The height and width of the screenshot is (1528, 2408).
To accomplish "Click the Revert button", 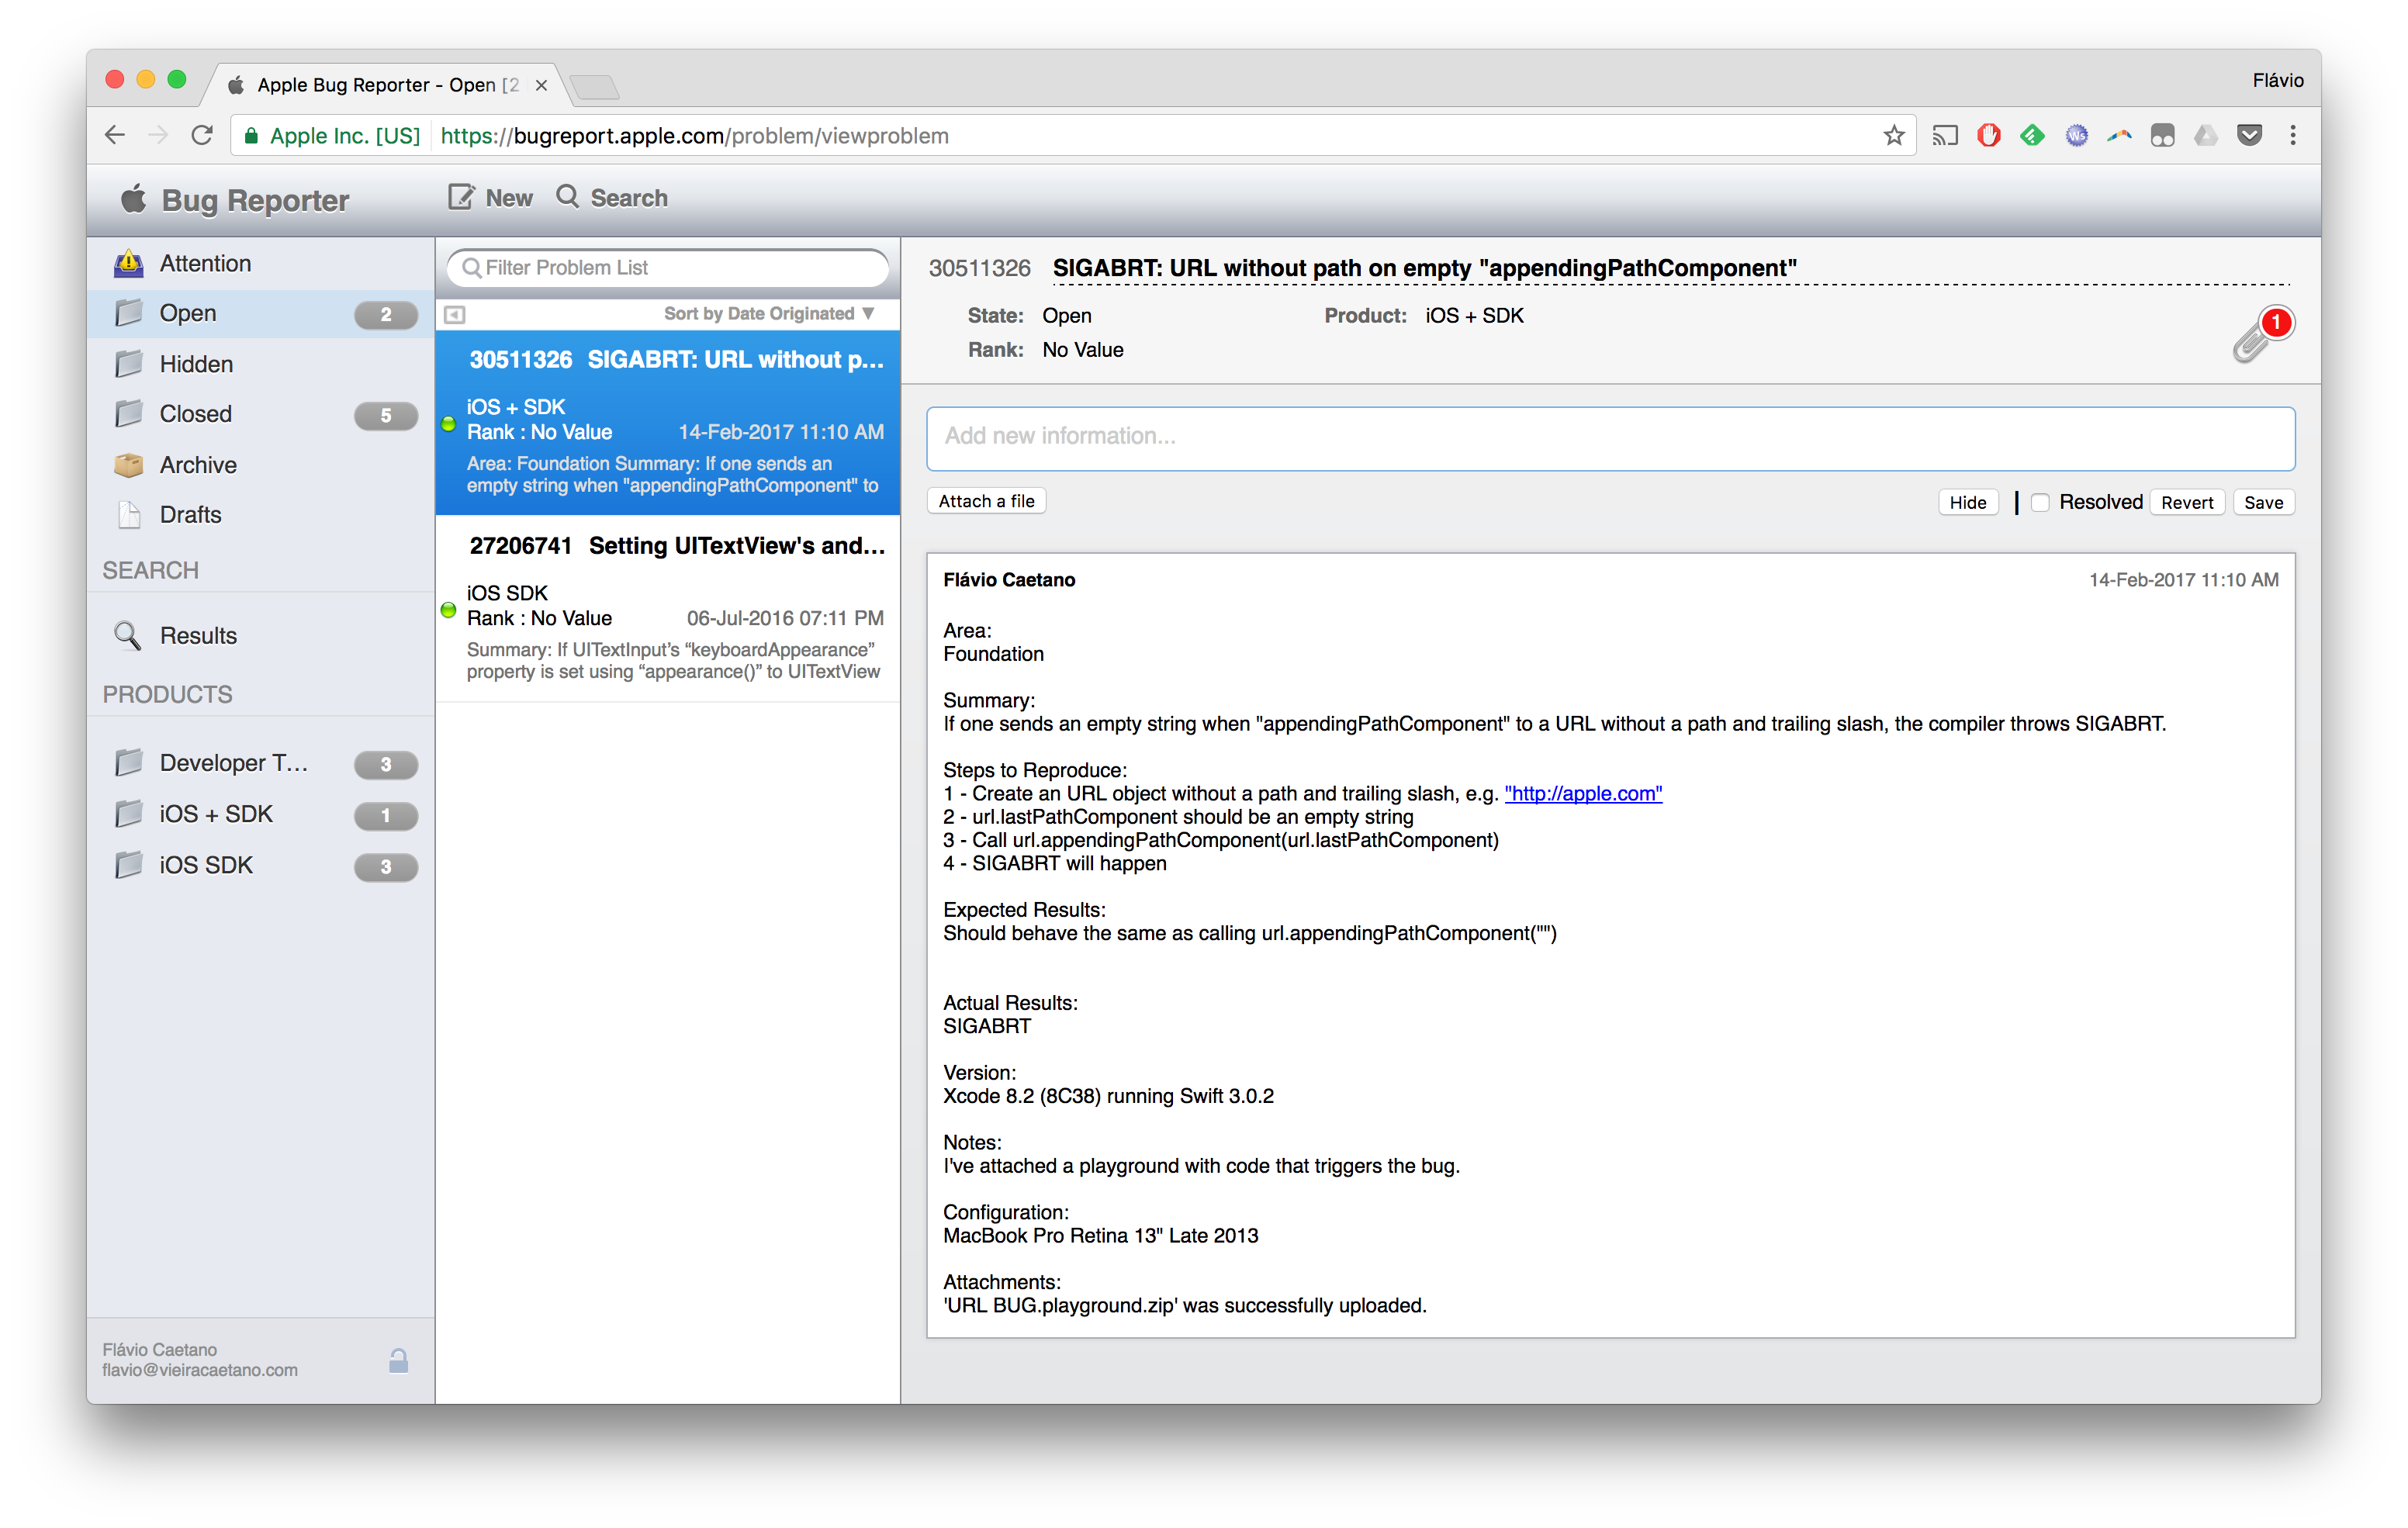I will click(2186, 502).
